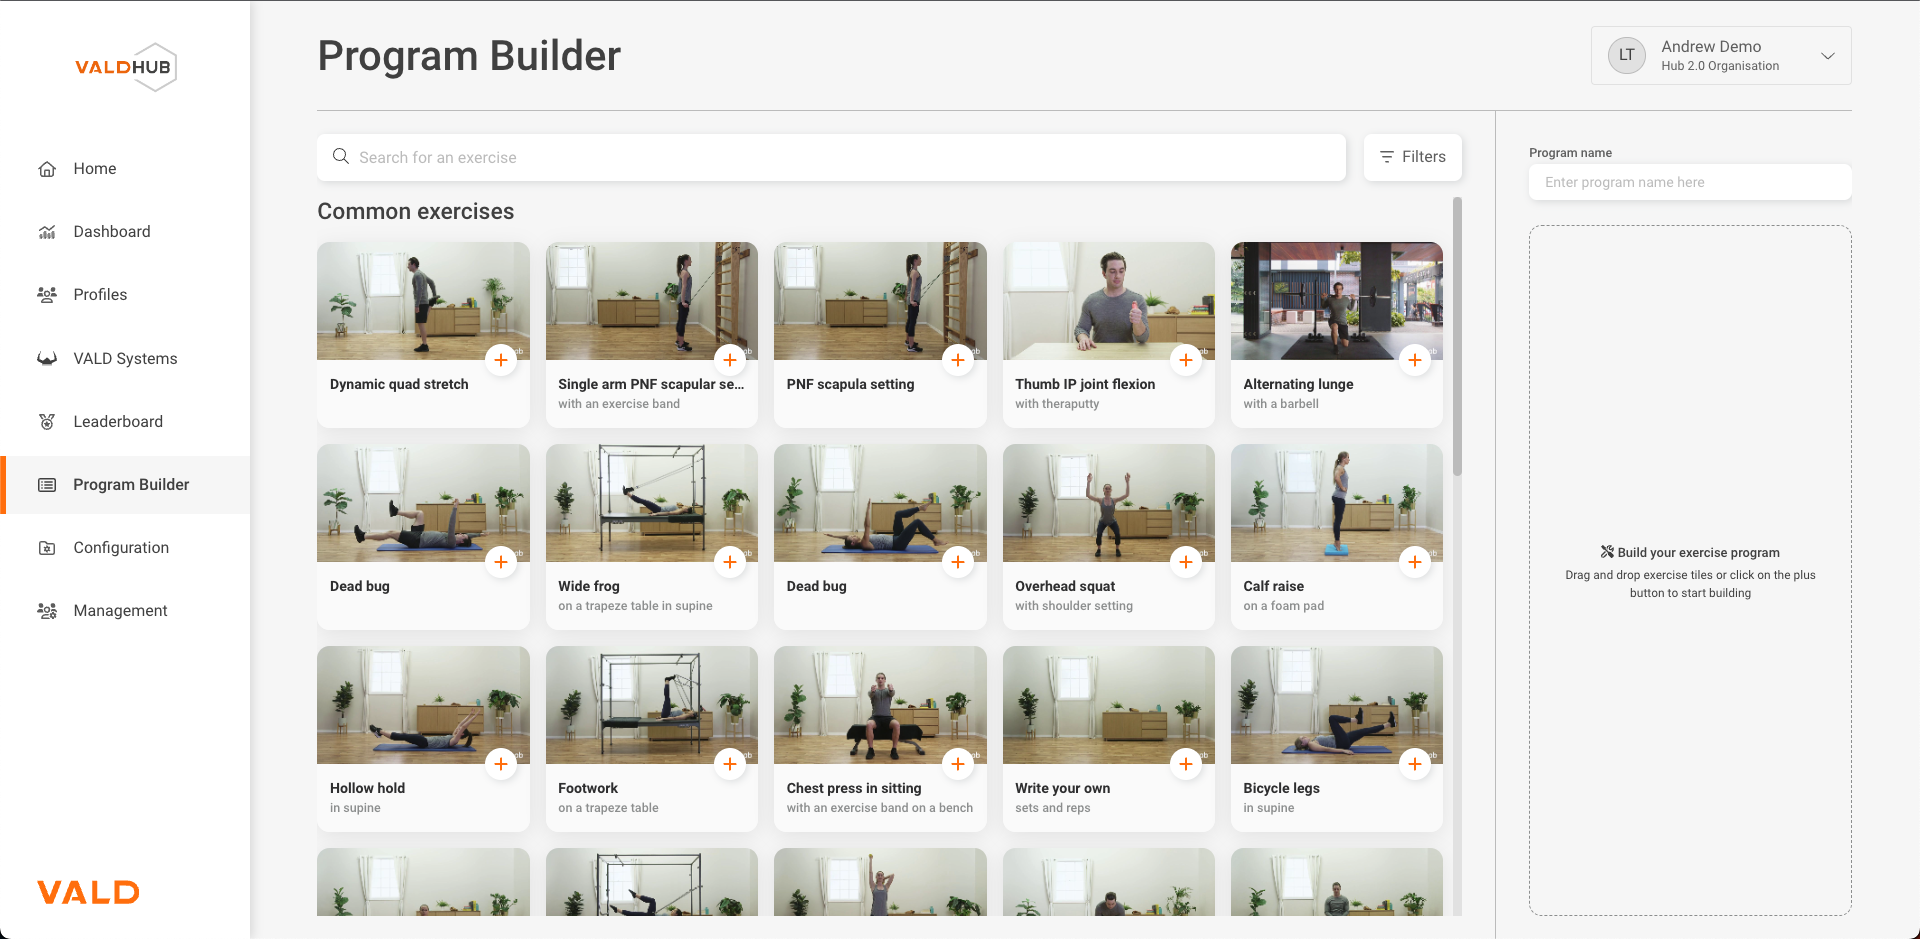The height and width of the screenshot is (939, 1920).
Task: Add Alternating lunge with plus icon
Action: pos(1415,360)
